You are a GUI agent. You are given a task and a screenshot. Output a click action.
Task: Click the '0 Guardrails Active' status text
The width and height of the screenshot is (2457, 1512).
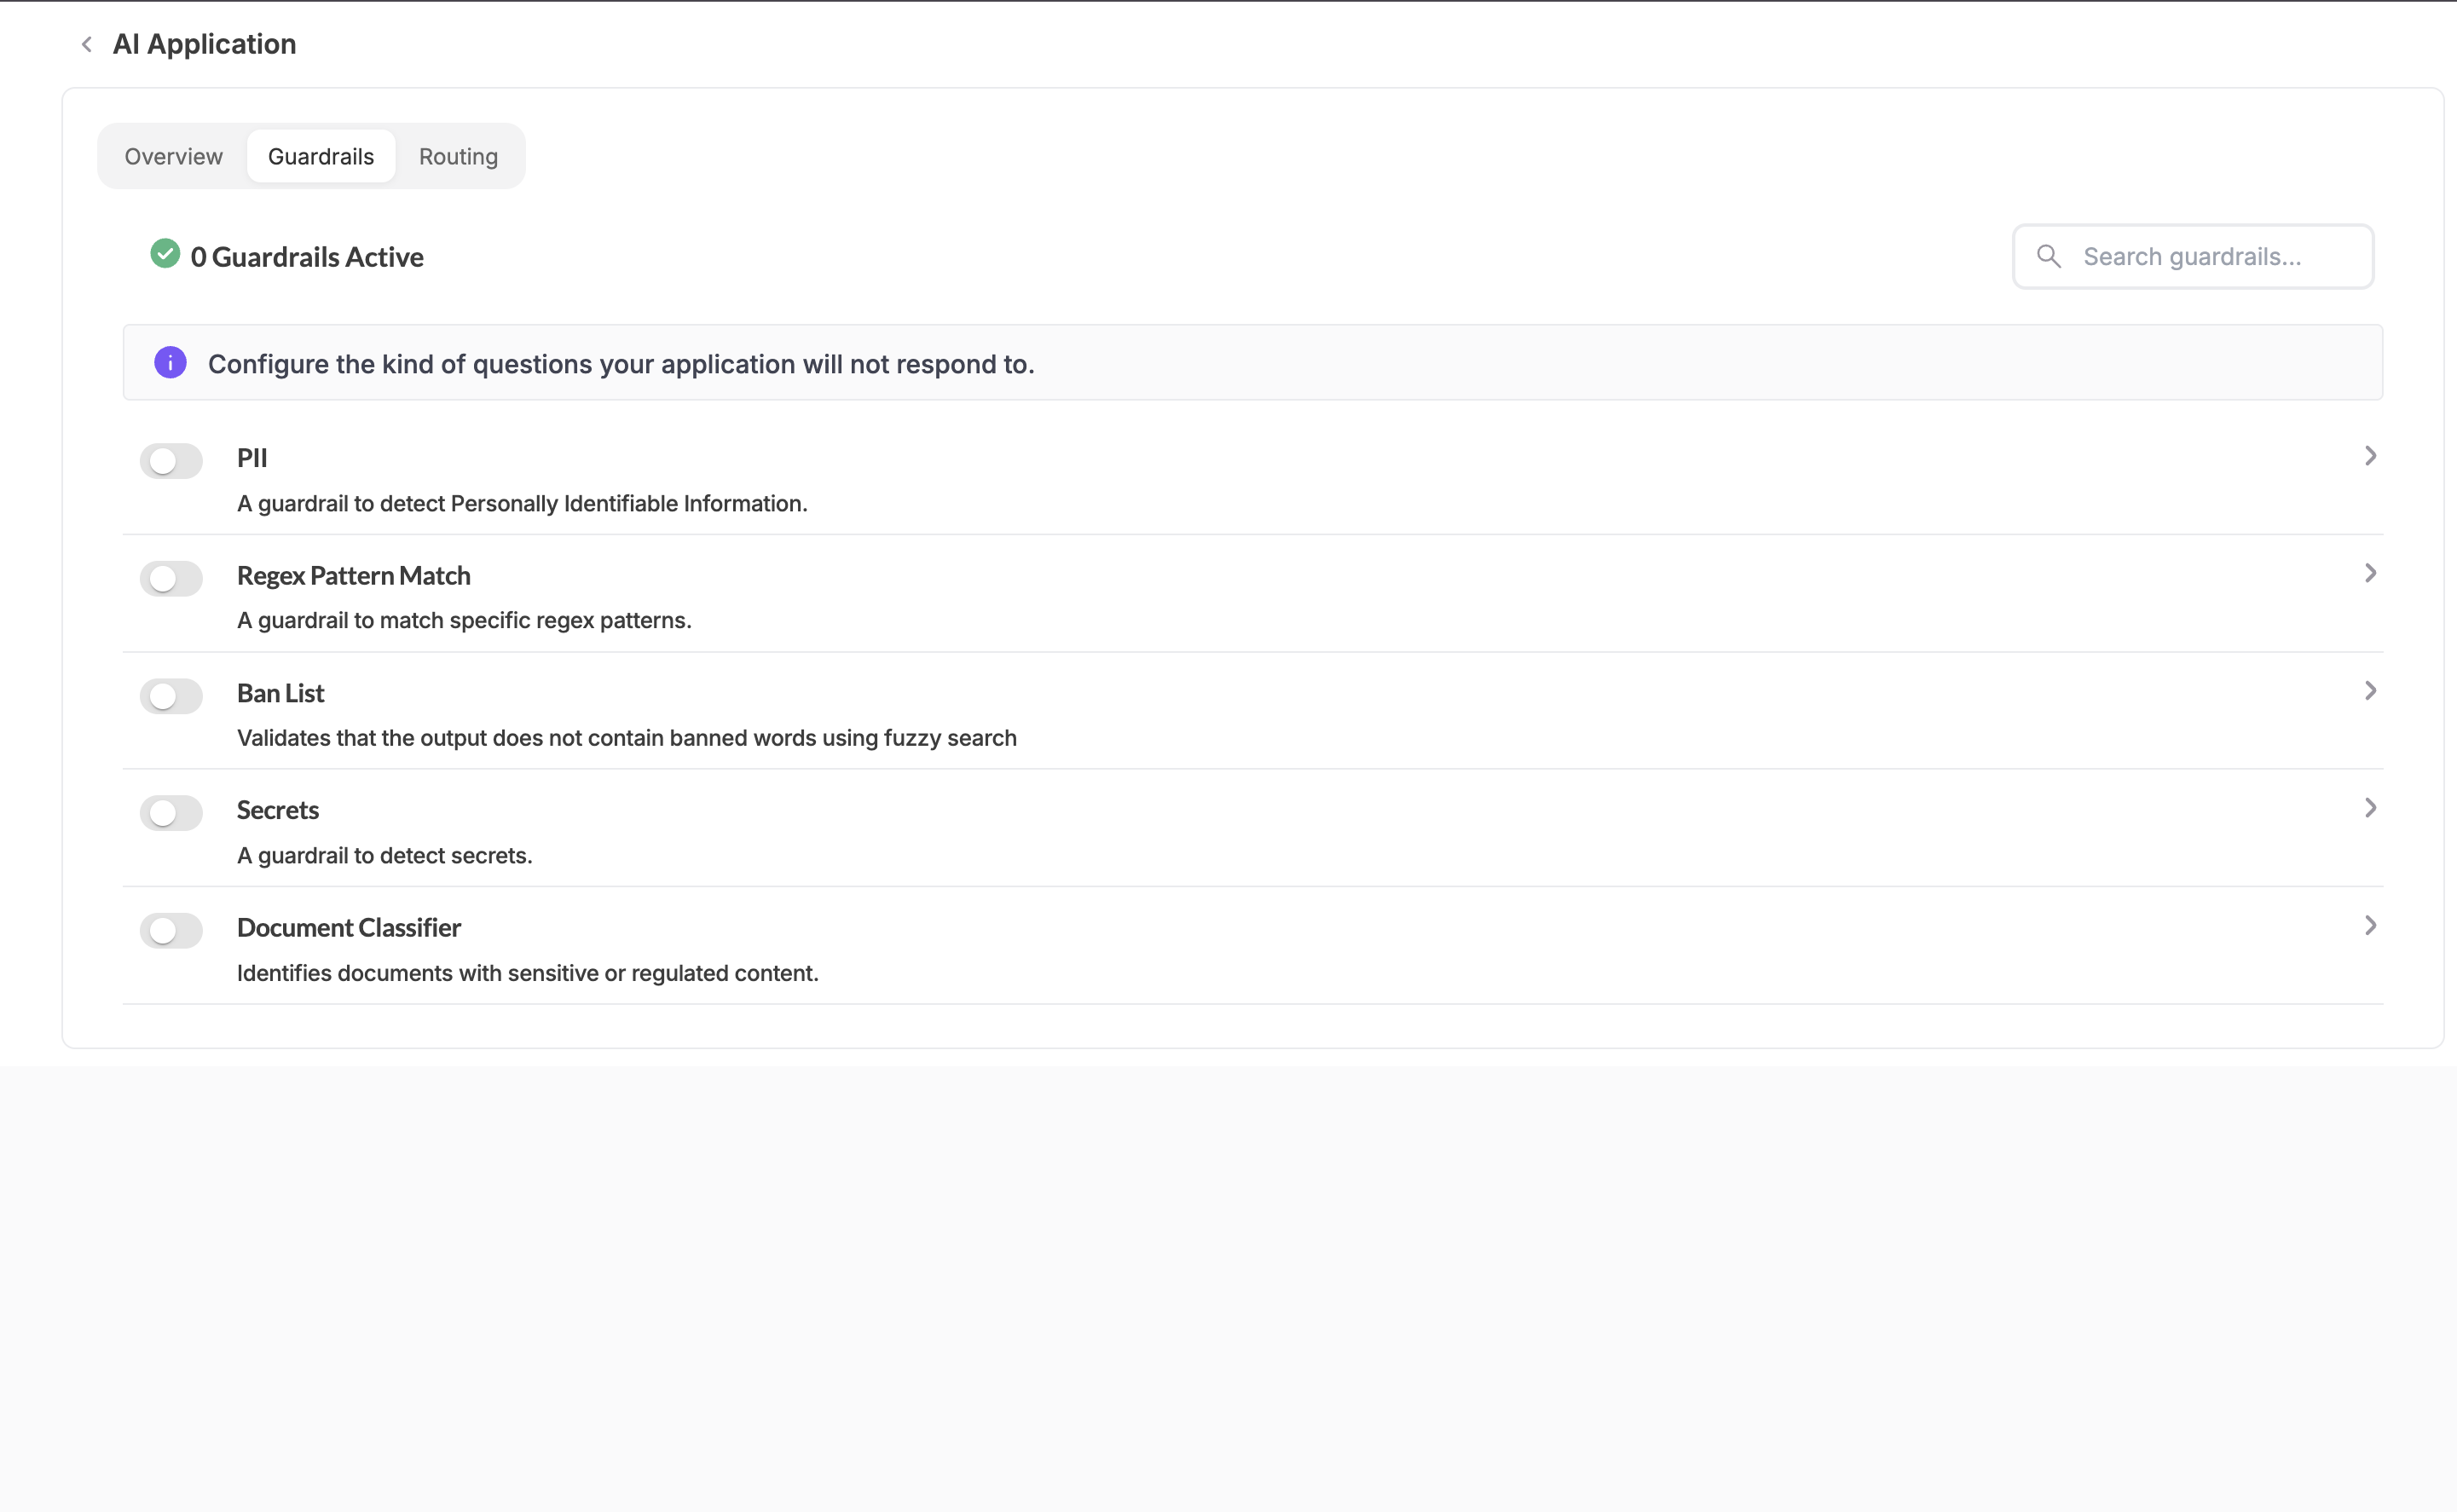coord(307,257)
